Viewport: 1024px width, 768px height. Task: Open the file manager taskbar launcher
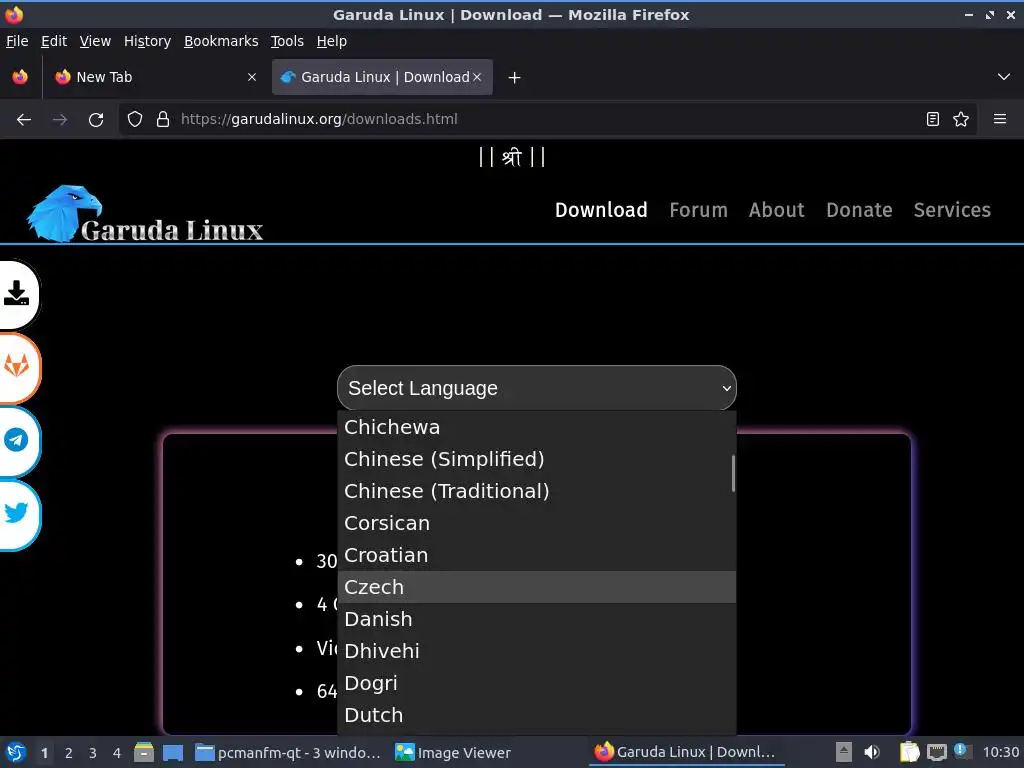click(144, 752)
